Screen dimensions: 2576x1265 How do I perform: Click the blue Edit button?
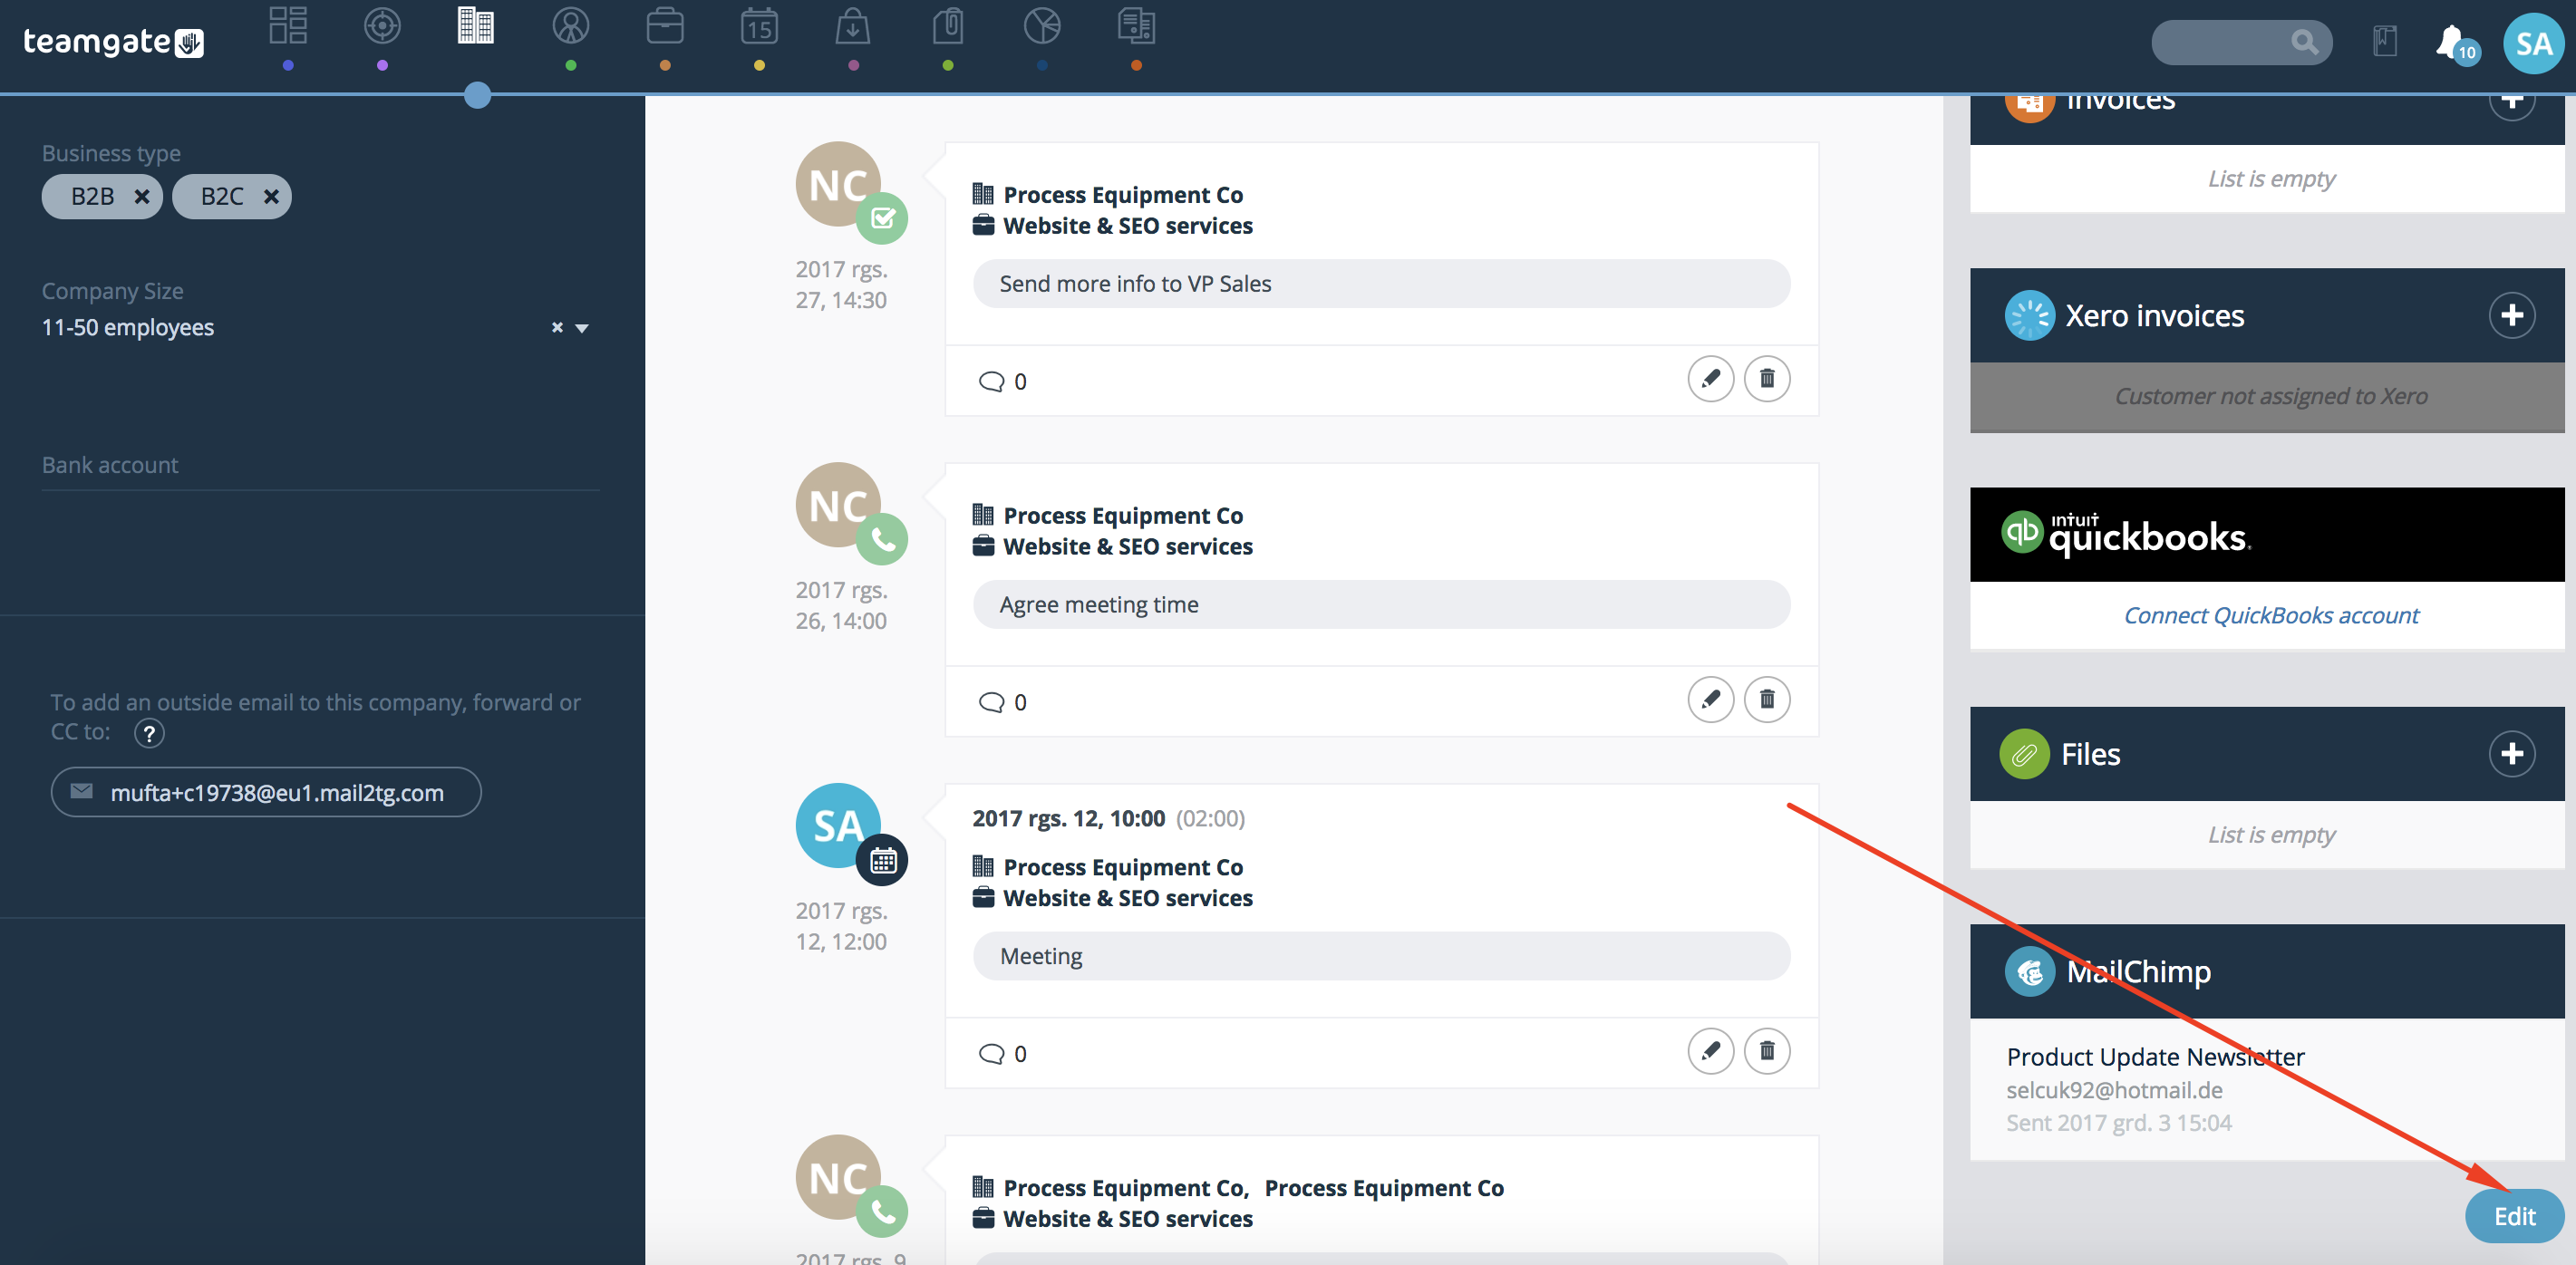(x=2514, y=1216)
